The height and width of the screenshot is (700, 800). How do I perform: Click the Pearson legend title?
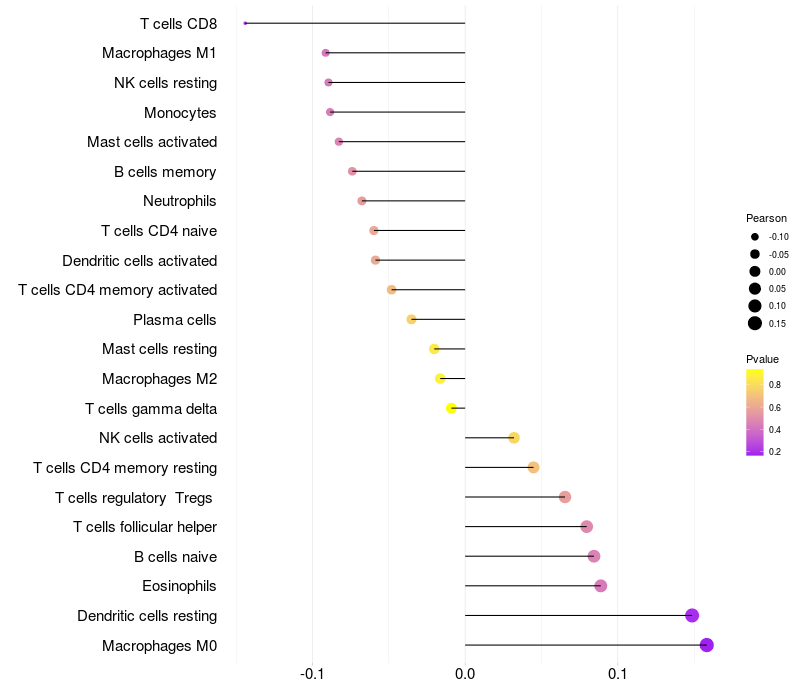[x=766, y=218]
